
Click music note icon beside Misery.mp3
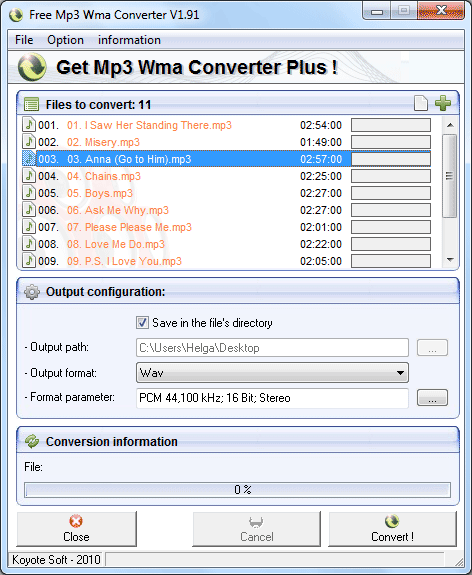coord(29,142)
